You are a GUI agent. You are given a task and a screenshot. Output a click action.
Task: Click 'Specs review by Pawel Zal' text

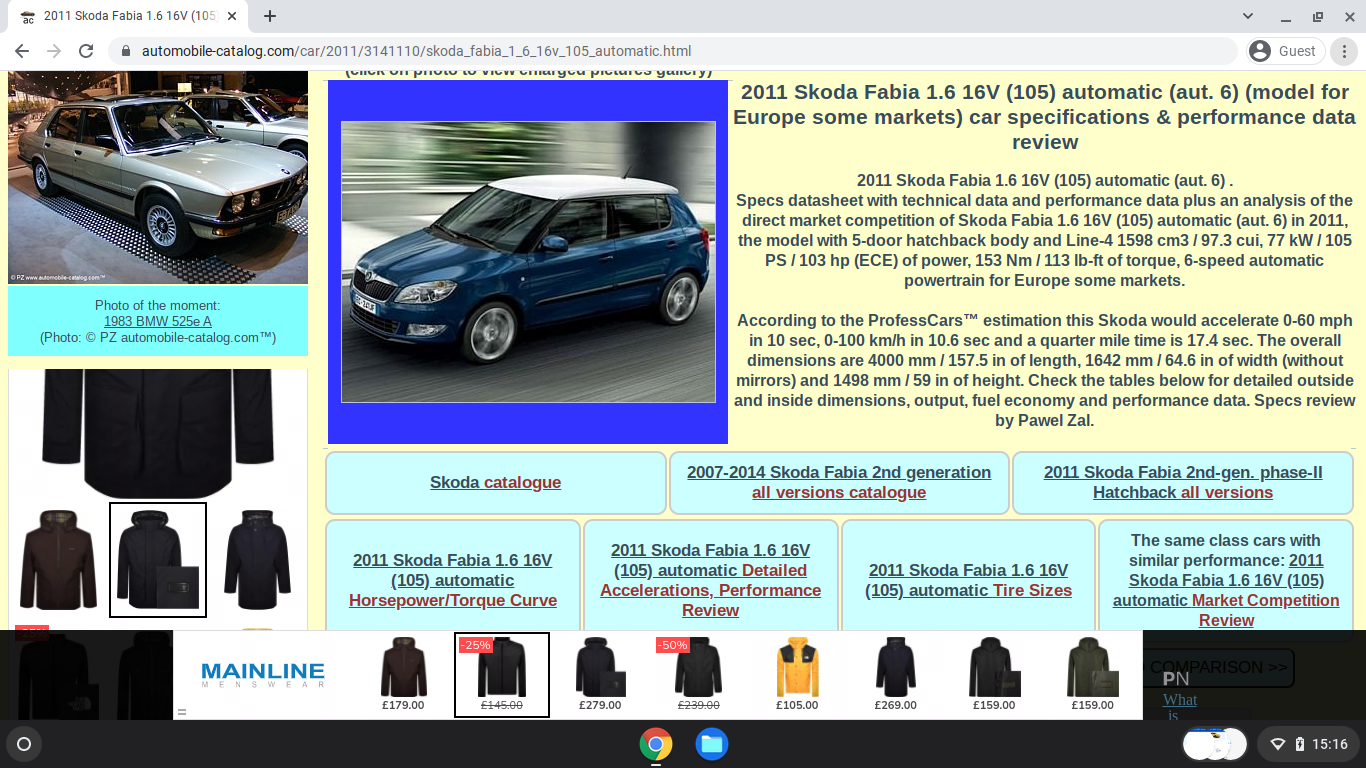1174,410
